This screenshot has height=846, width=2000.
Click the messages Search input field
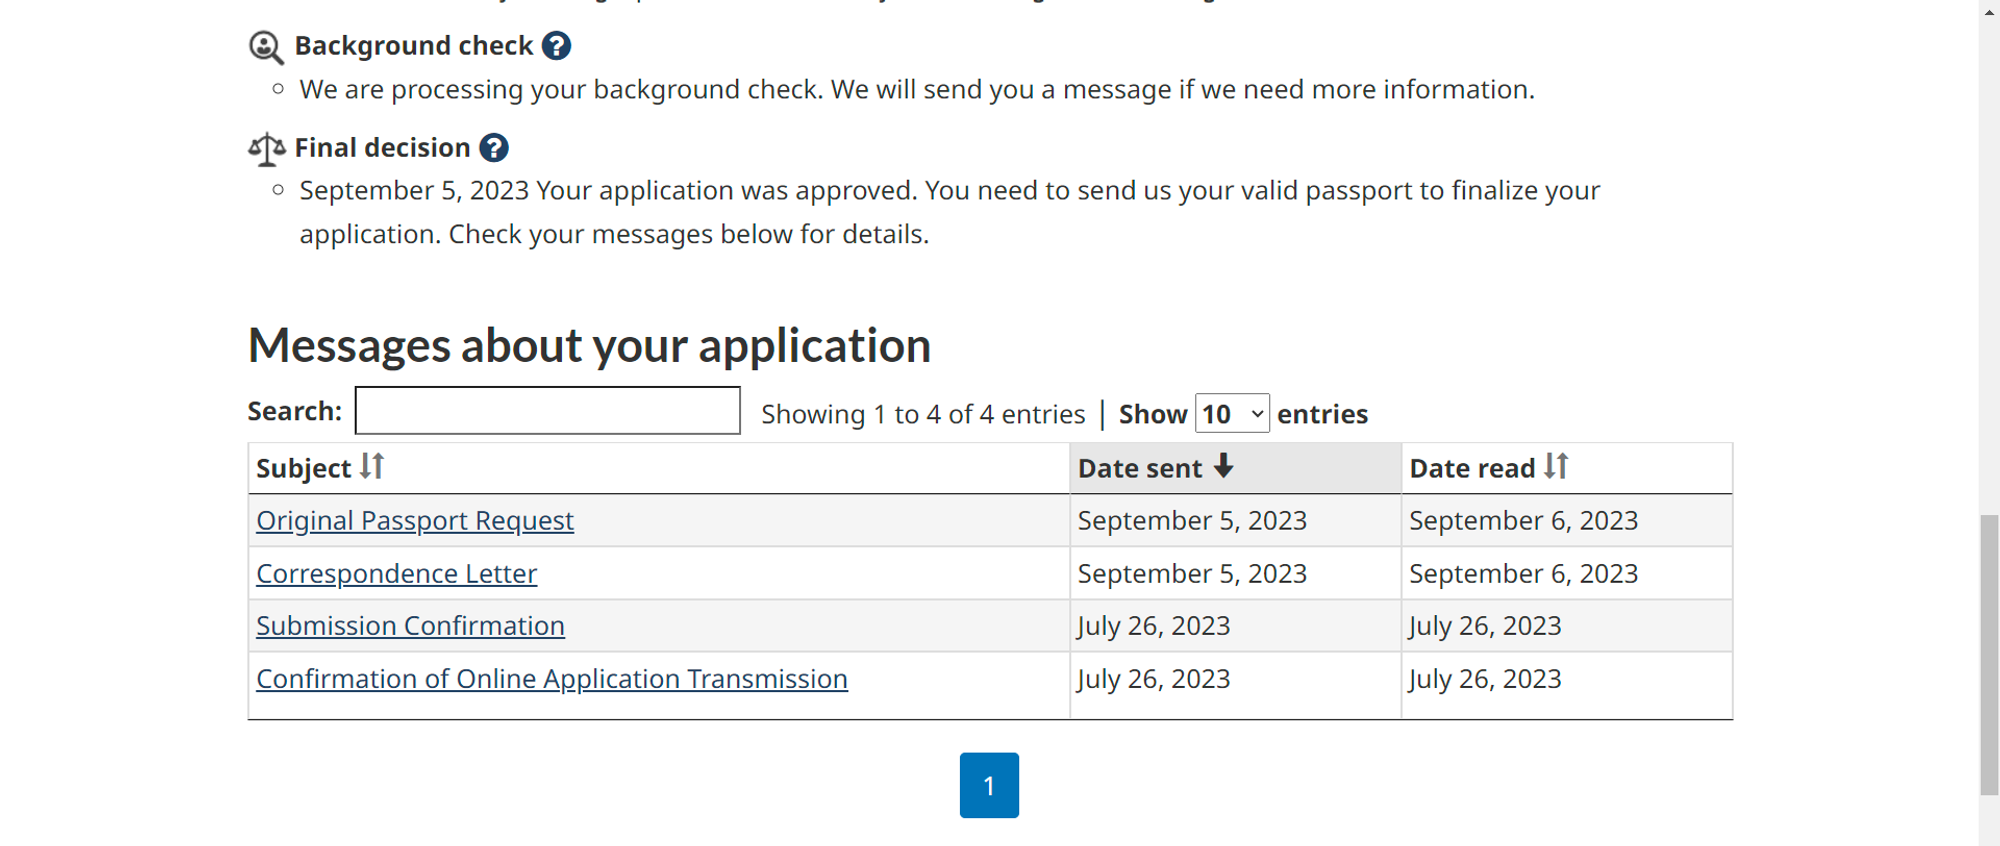[x=548, y=411]
